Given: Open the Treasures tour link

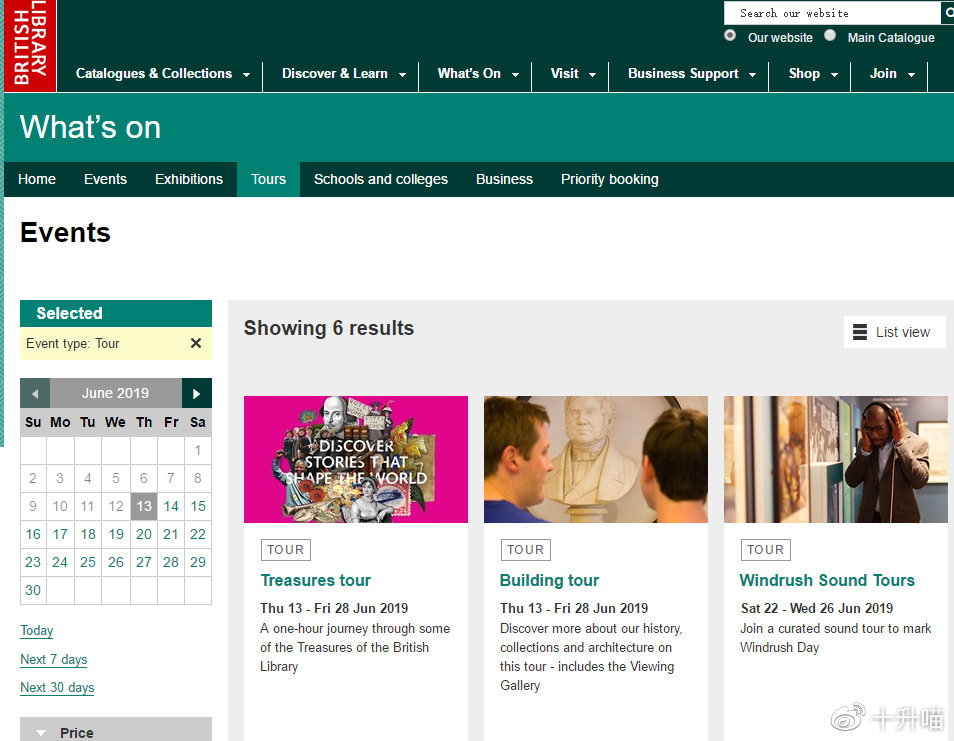Looking at the screenshot, I should click(316, 580).
